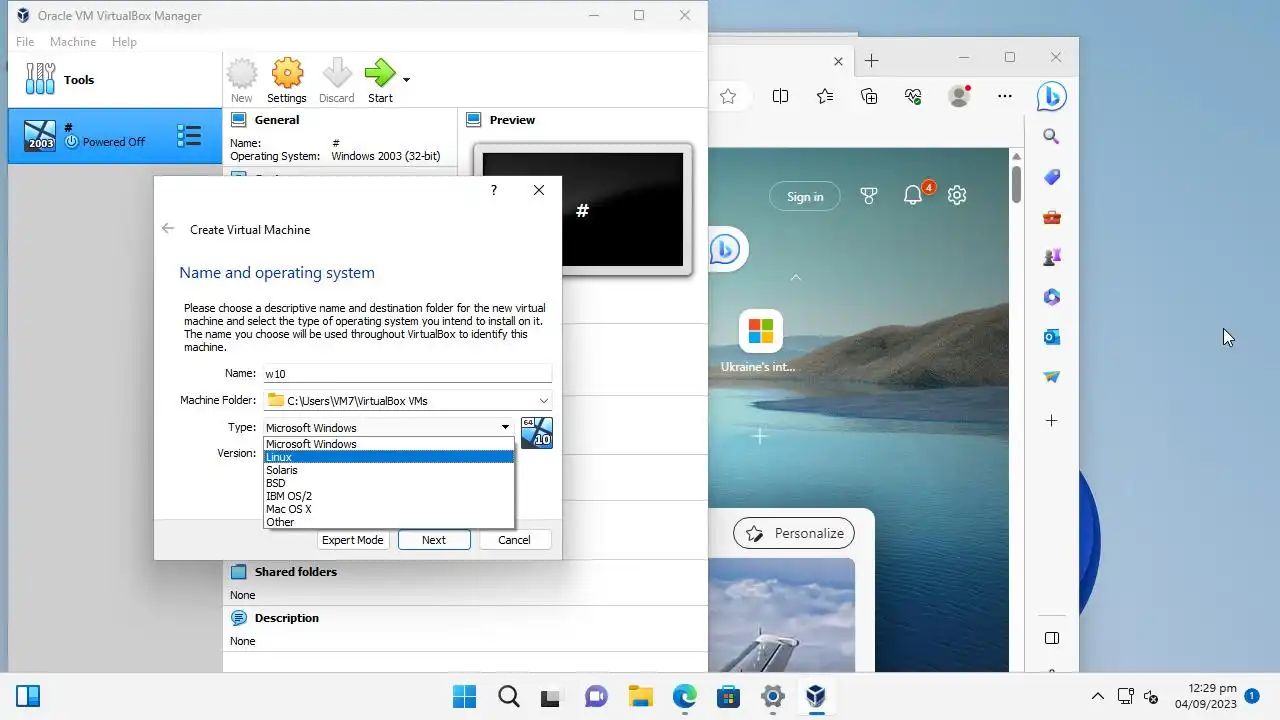Open the File menu

point(25,42)
